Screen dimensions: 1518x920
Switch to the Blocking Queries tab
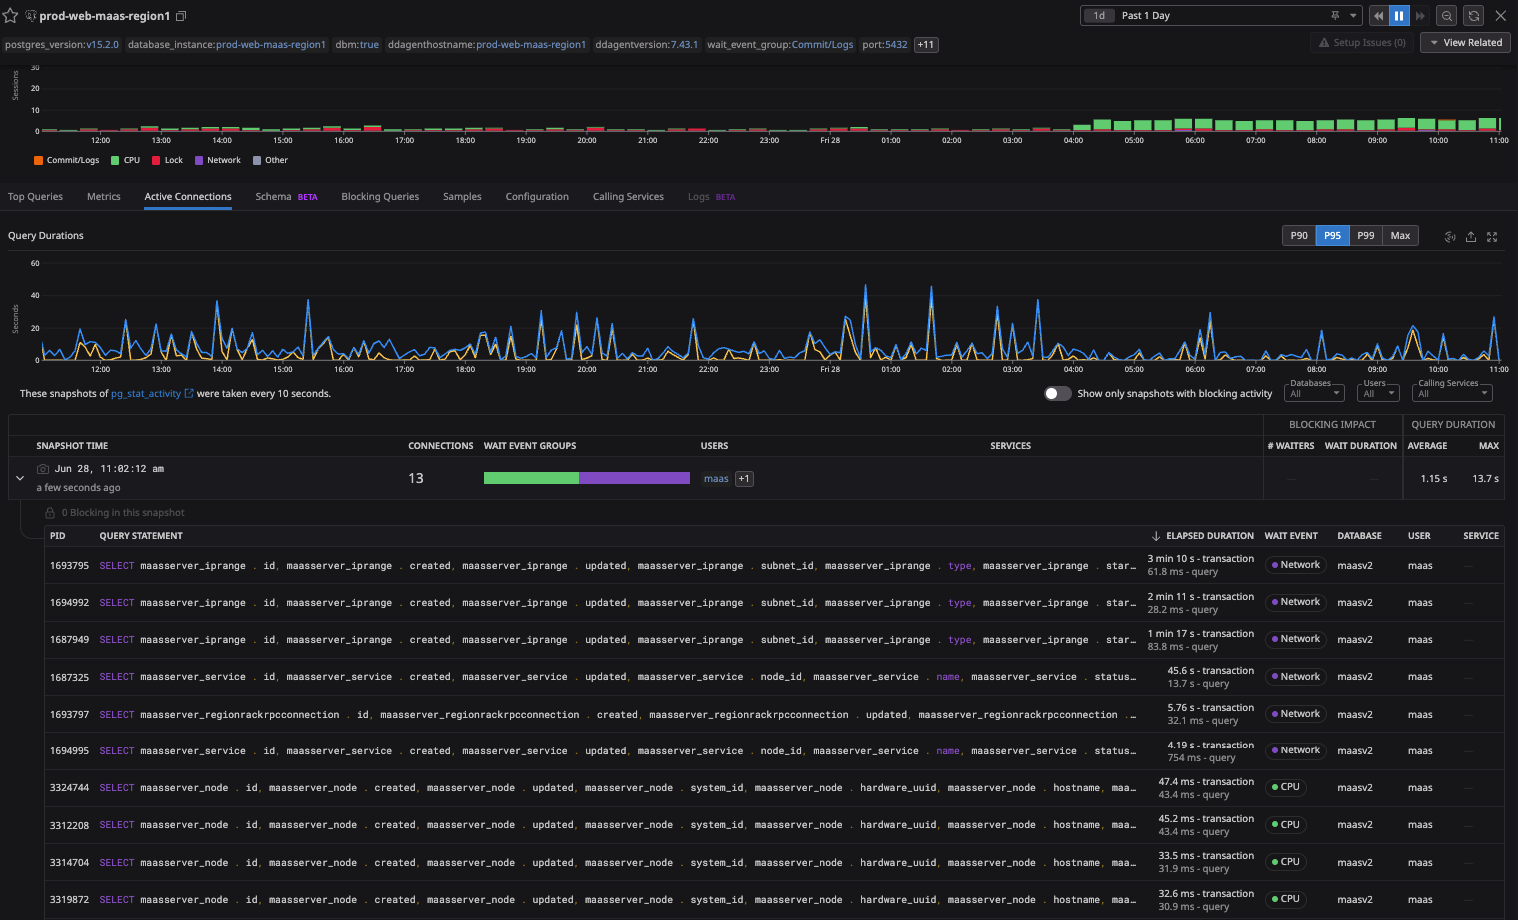point(380,197)
